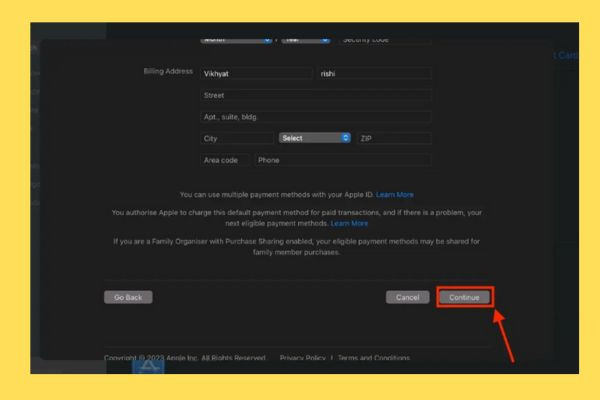The width and height of the screenshot is (600, 400).
Task: Open Learn More link after eligible payment methods
Action: pyautogui.click(x=349, y=223)
